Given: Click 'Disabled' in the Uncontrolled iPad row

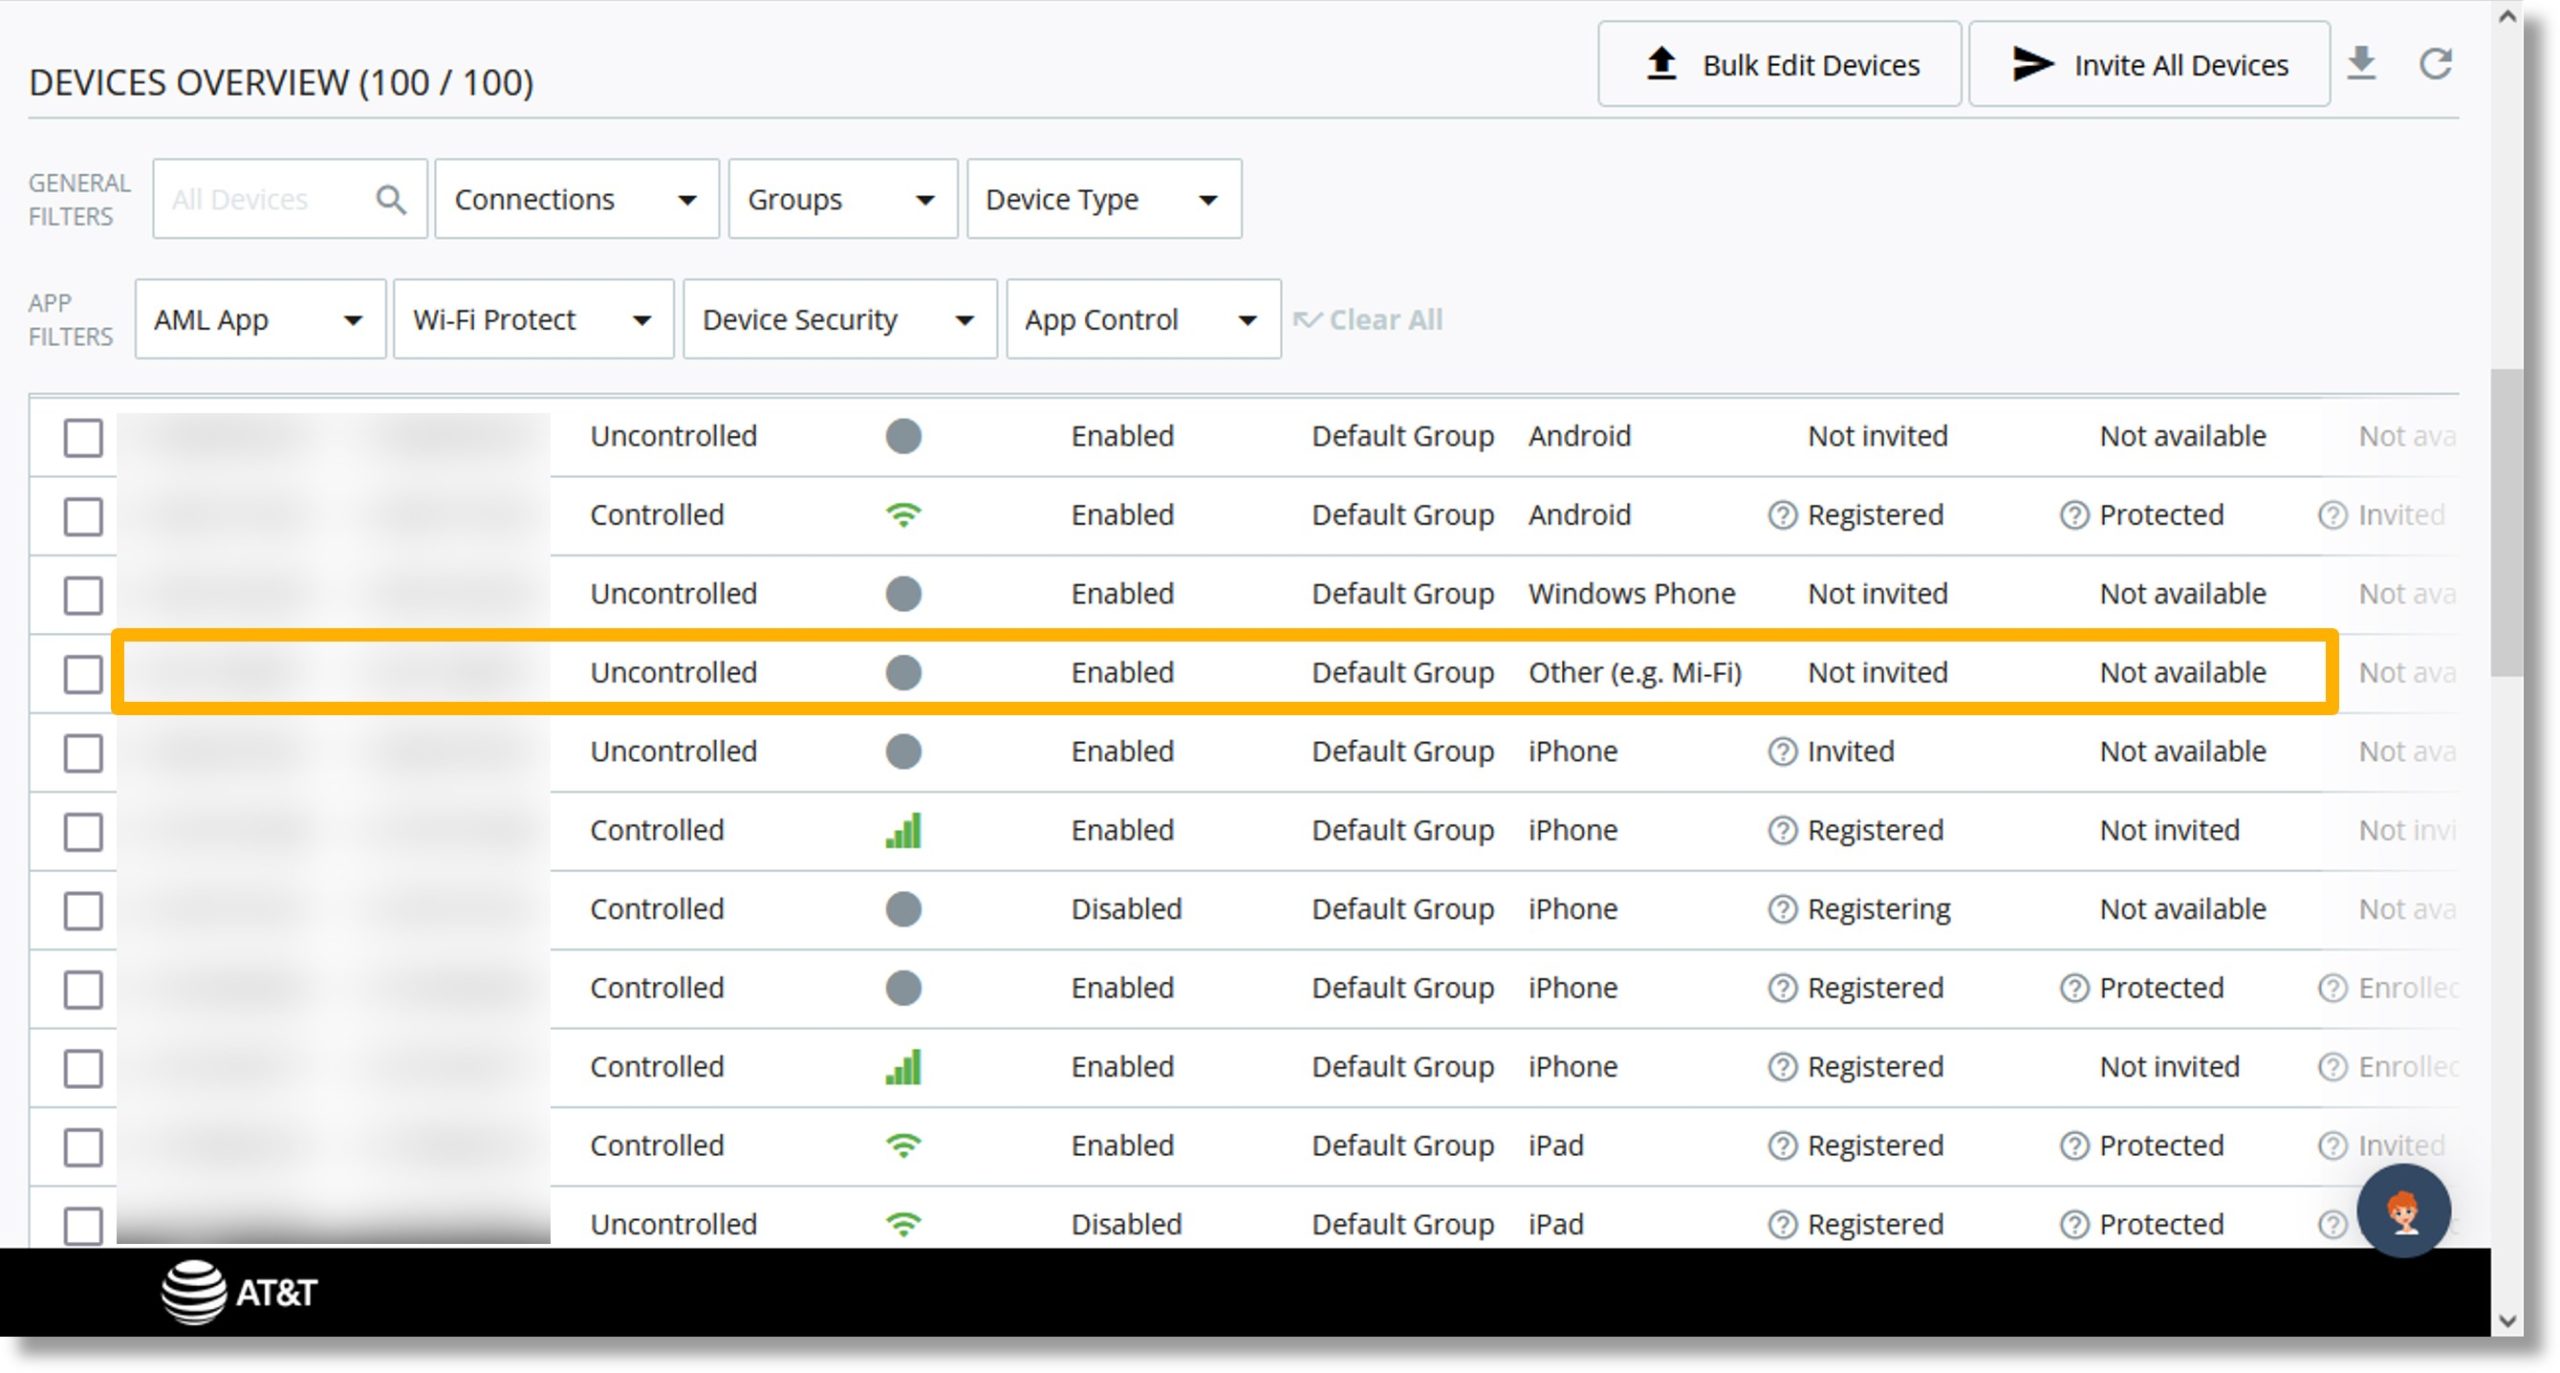Looking at the screenshot, I should 1126,1224.
